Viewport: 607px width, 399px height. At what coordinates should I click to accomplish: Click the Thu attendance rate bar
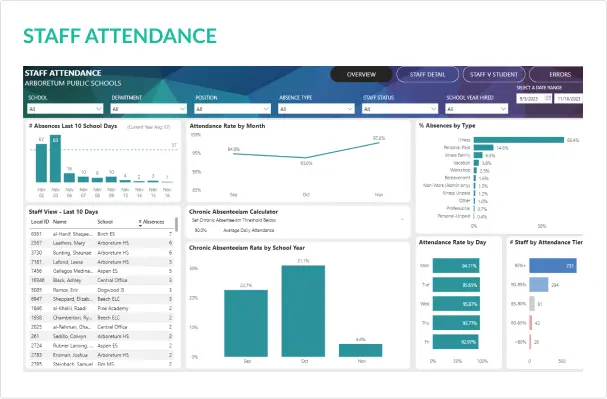pyautogui.click(x=456, y=323)
